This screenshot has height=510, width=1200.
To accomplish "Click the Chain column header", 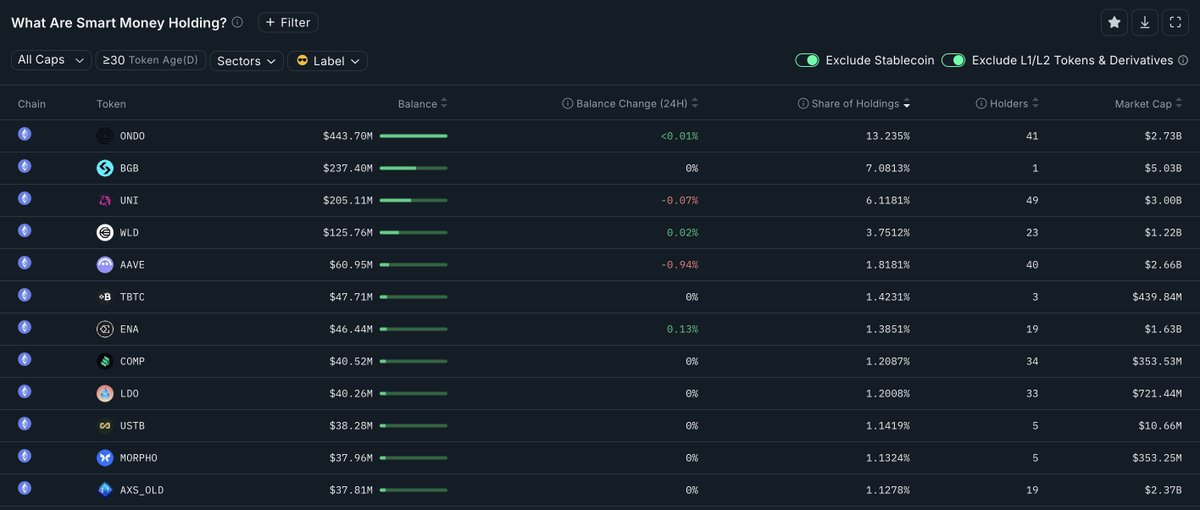I will (32, 104).
